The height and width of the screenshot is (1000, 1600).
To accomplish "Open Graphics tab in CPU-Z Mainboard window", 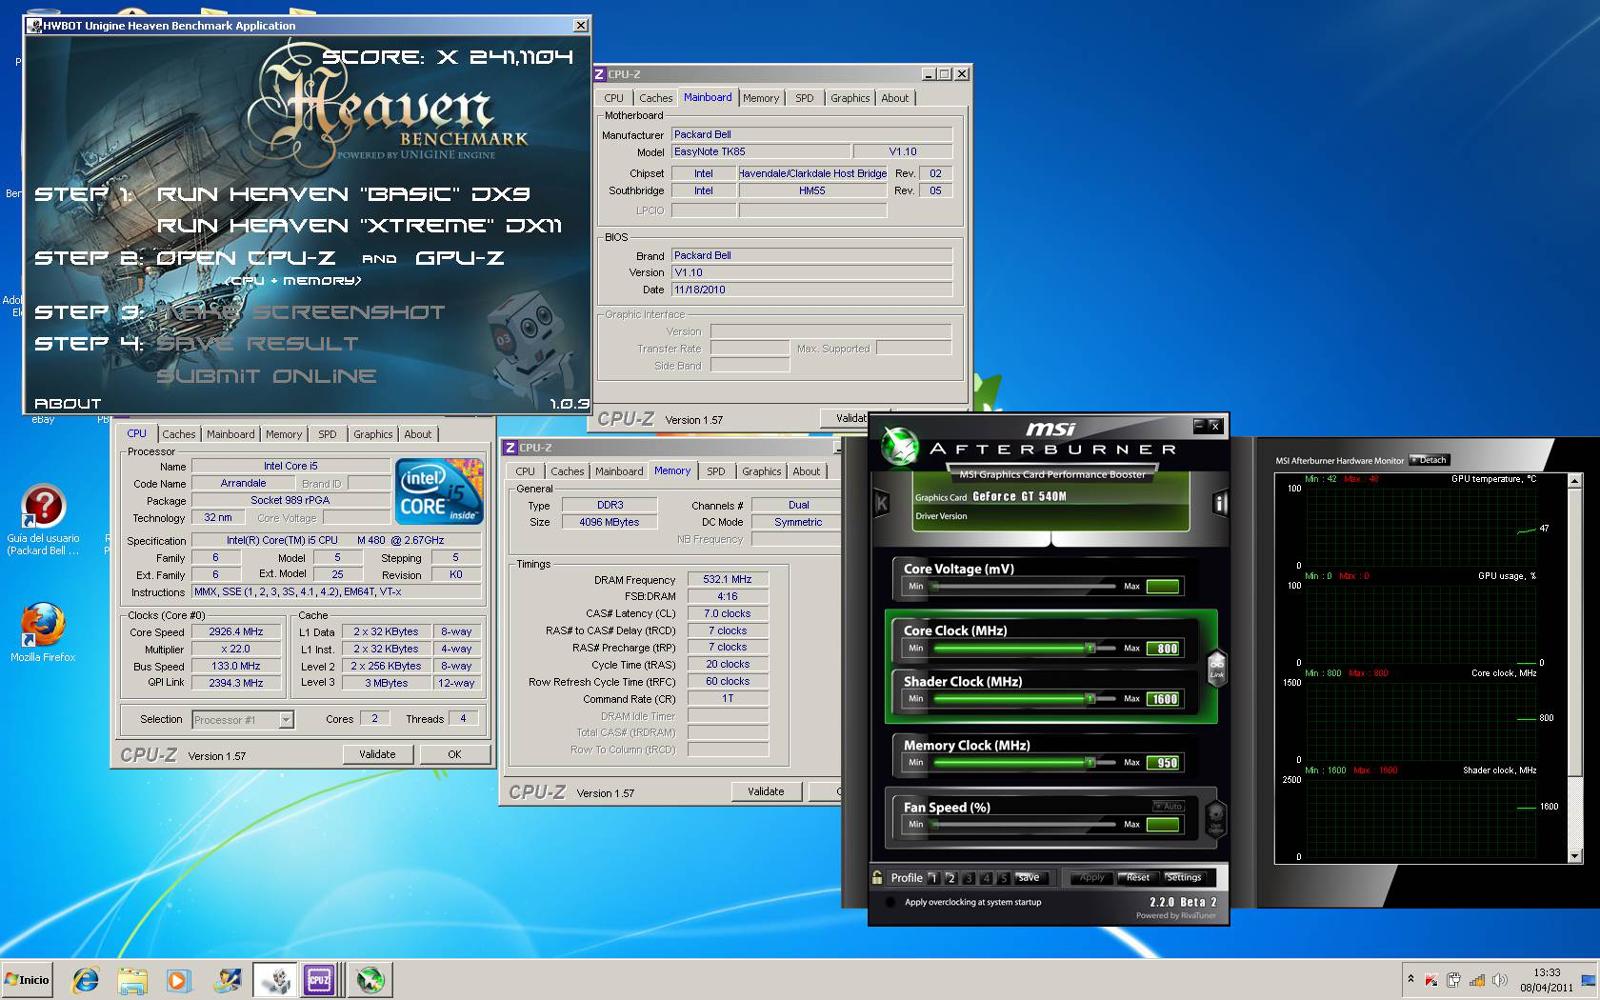I will (x=850, y=98).
